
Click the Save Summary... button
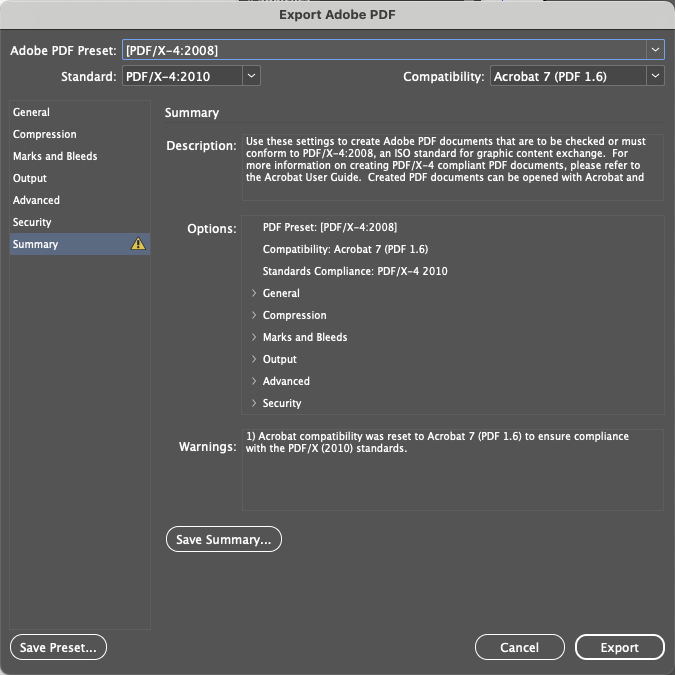tap(224, 539)
